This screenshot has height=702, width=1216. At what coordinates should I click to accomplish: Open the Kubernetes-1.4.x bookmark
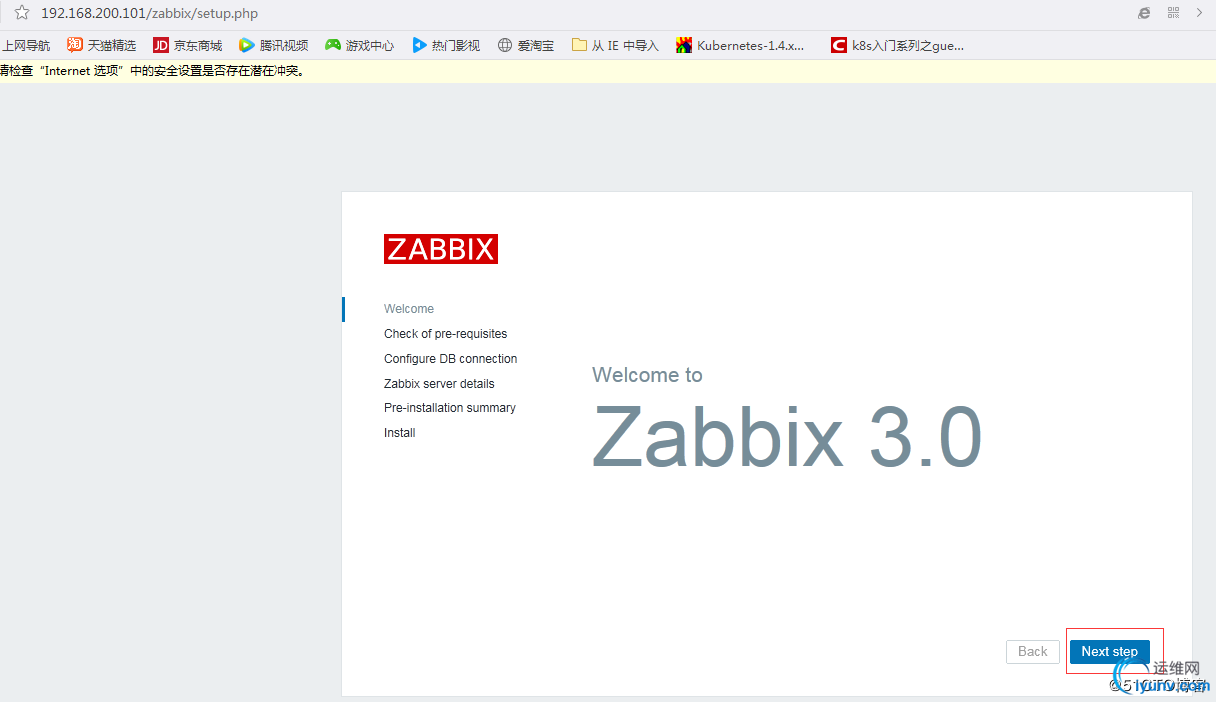pyautogui.click(x=741, y=45)
